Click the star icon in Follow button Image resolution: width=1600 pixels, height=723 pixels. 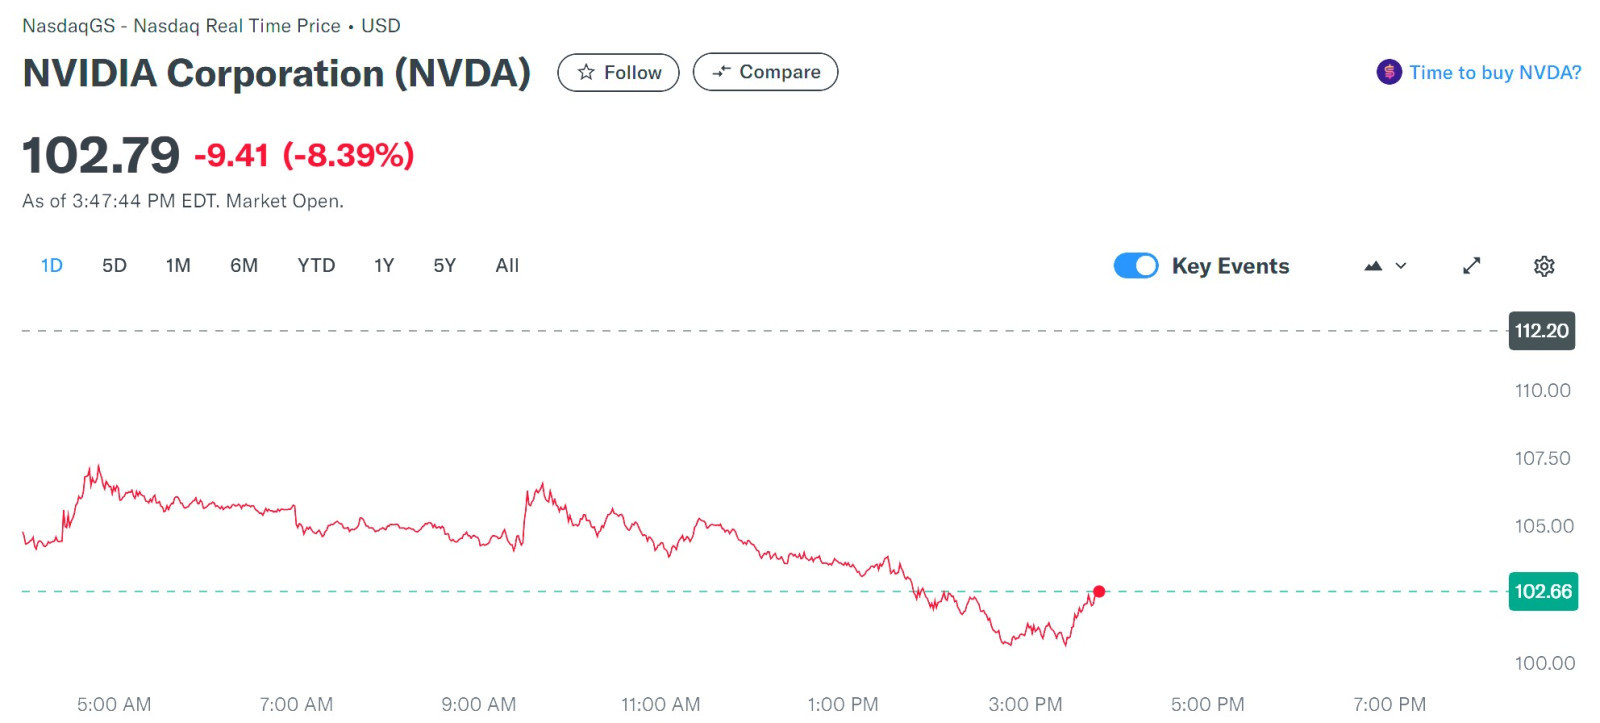click(586, 72)
